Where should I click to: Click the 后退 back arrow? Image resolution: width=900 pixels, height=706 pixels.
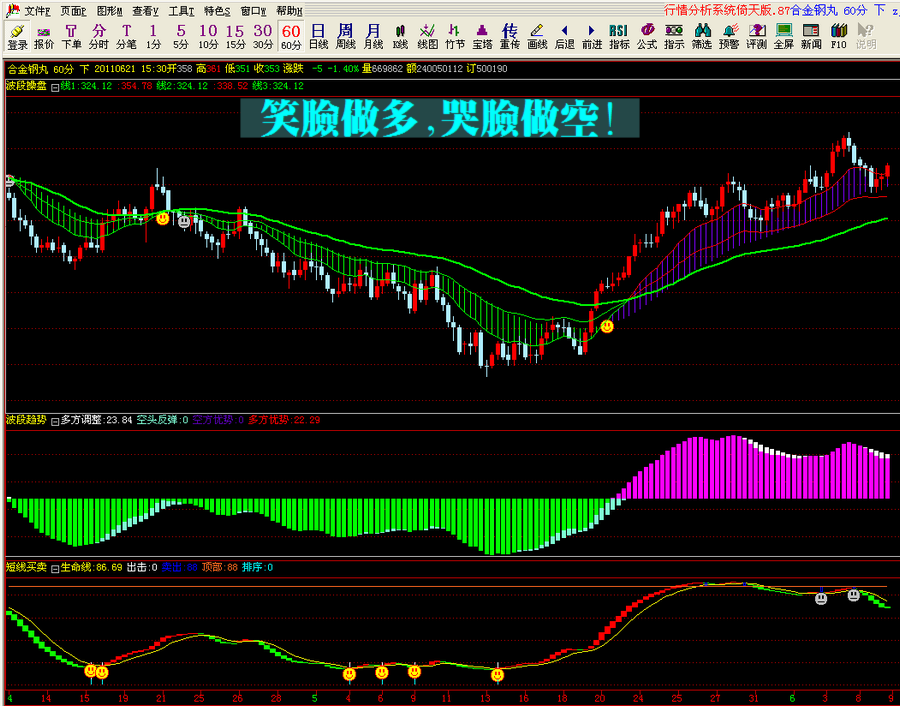pyautogui.click(x=564, y=37)
